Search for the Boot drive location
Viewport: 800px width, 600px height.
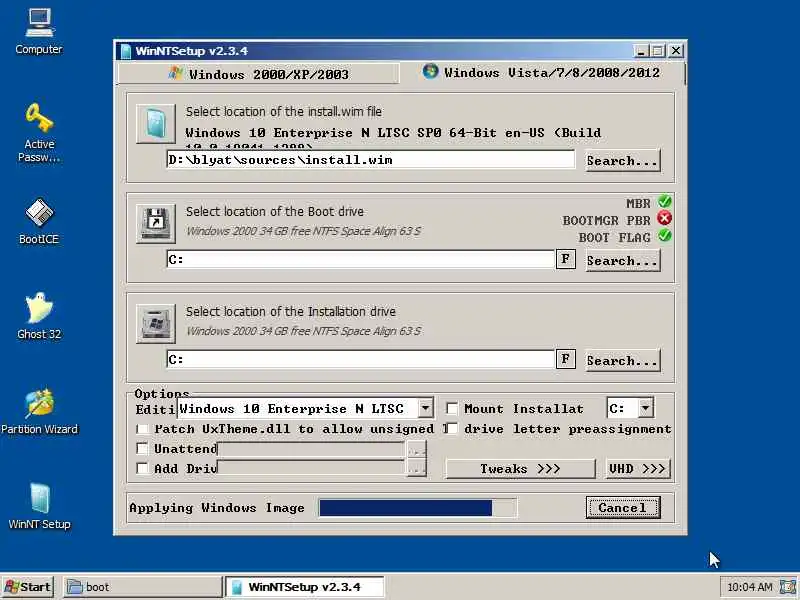pos(622,261)
